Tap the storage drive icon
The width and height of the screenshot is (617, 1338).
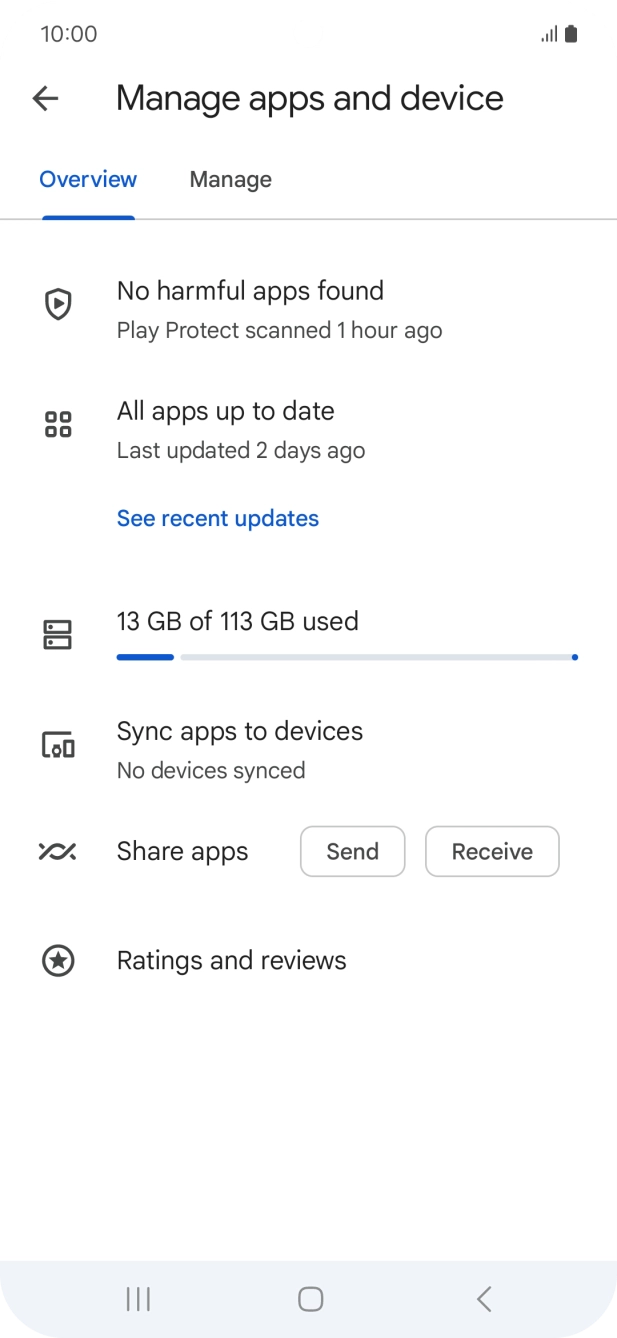(59, 634)
